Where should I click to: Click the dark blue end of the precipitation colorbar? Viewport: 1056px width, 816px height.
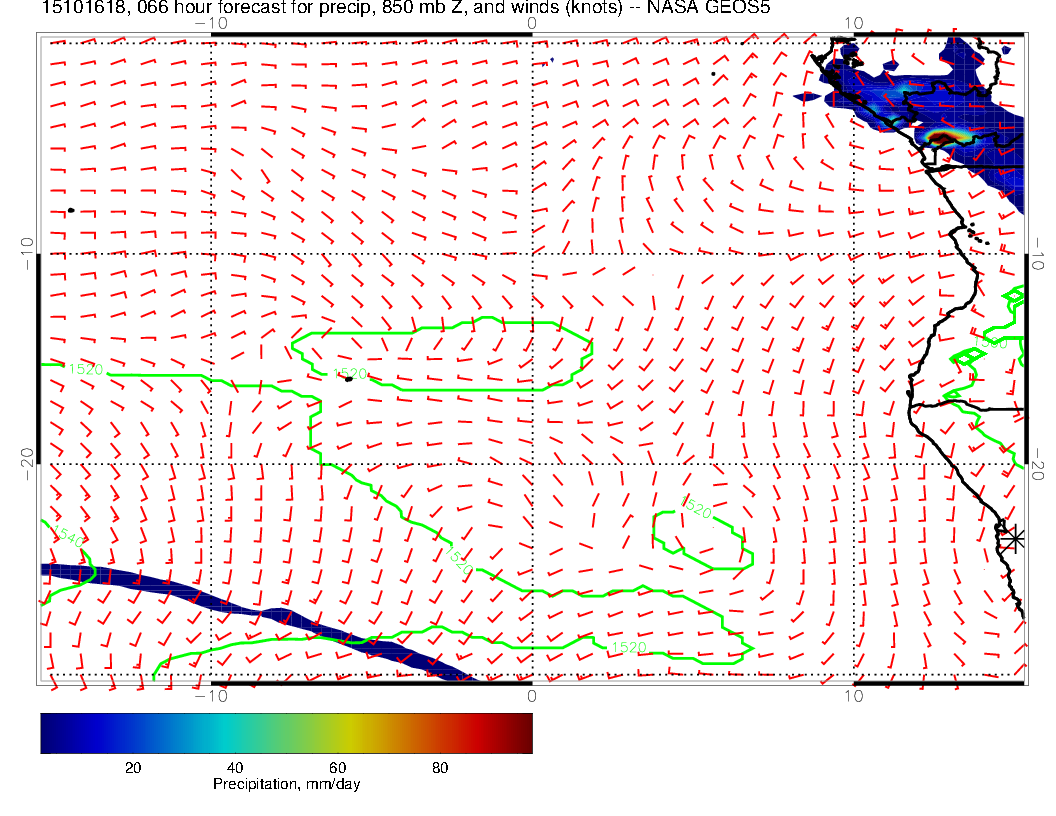pos(52,732)
